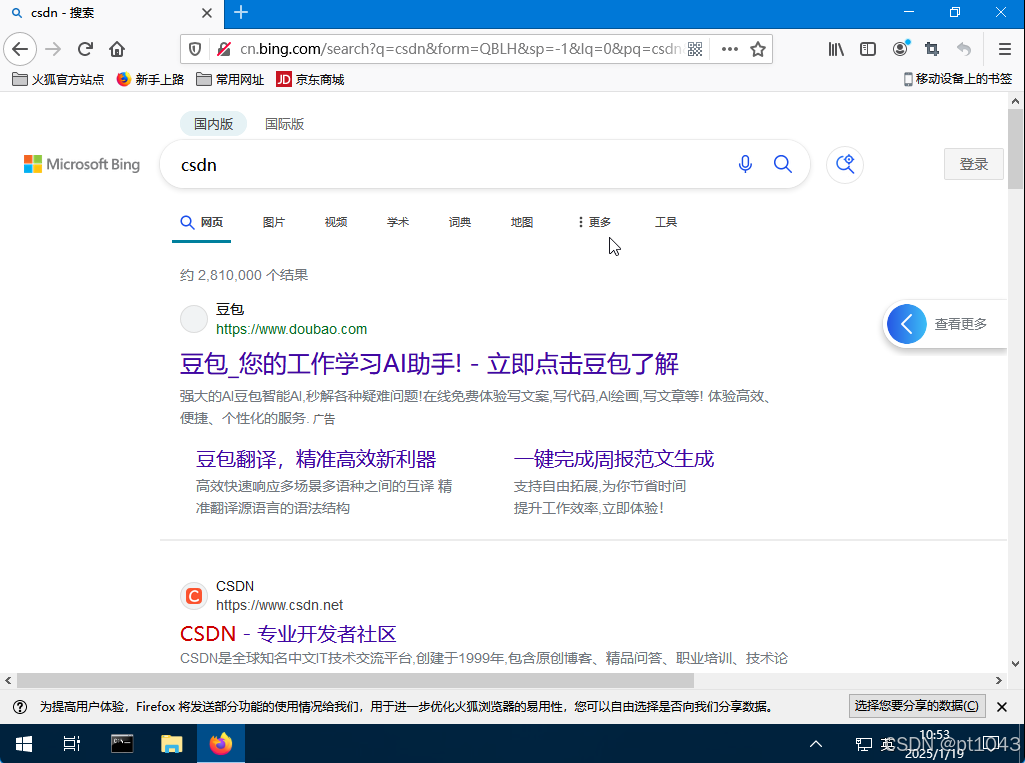
Task: Open CSDN - 专业开发者社区 result
Action: (x=288, y=634)
